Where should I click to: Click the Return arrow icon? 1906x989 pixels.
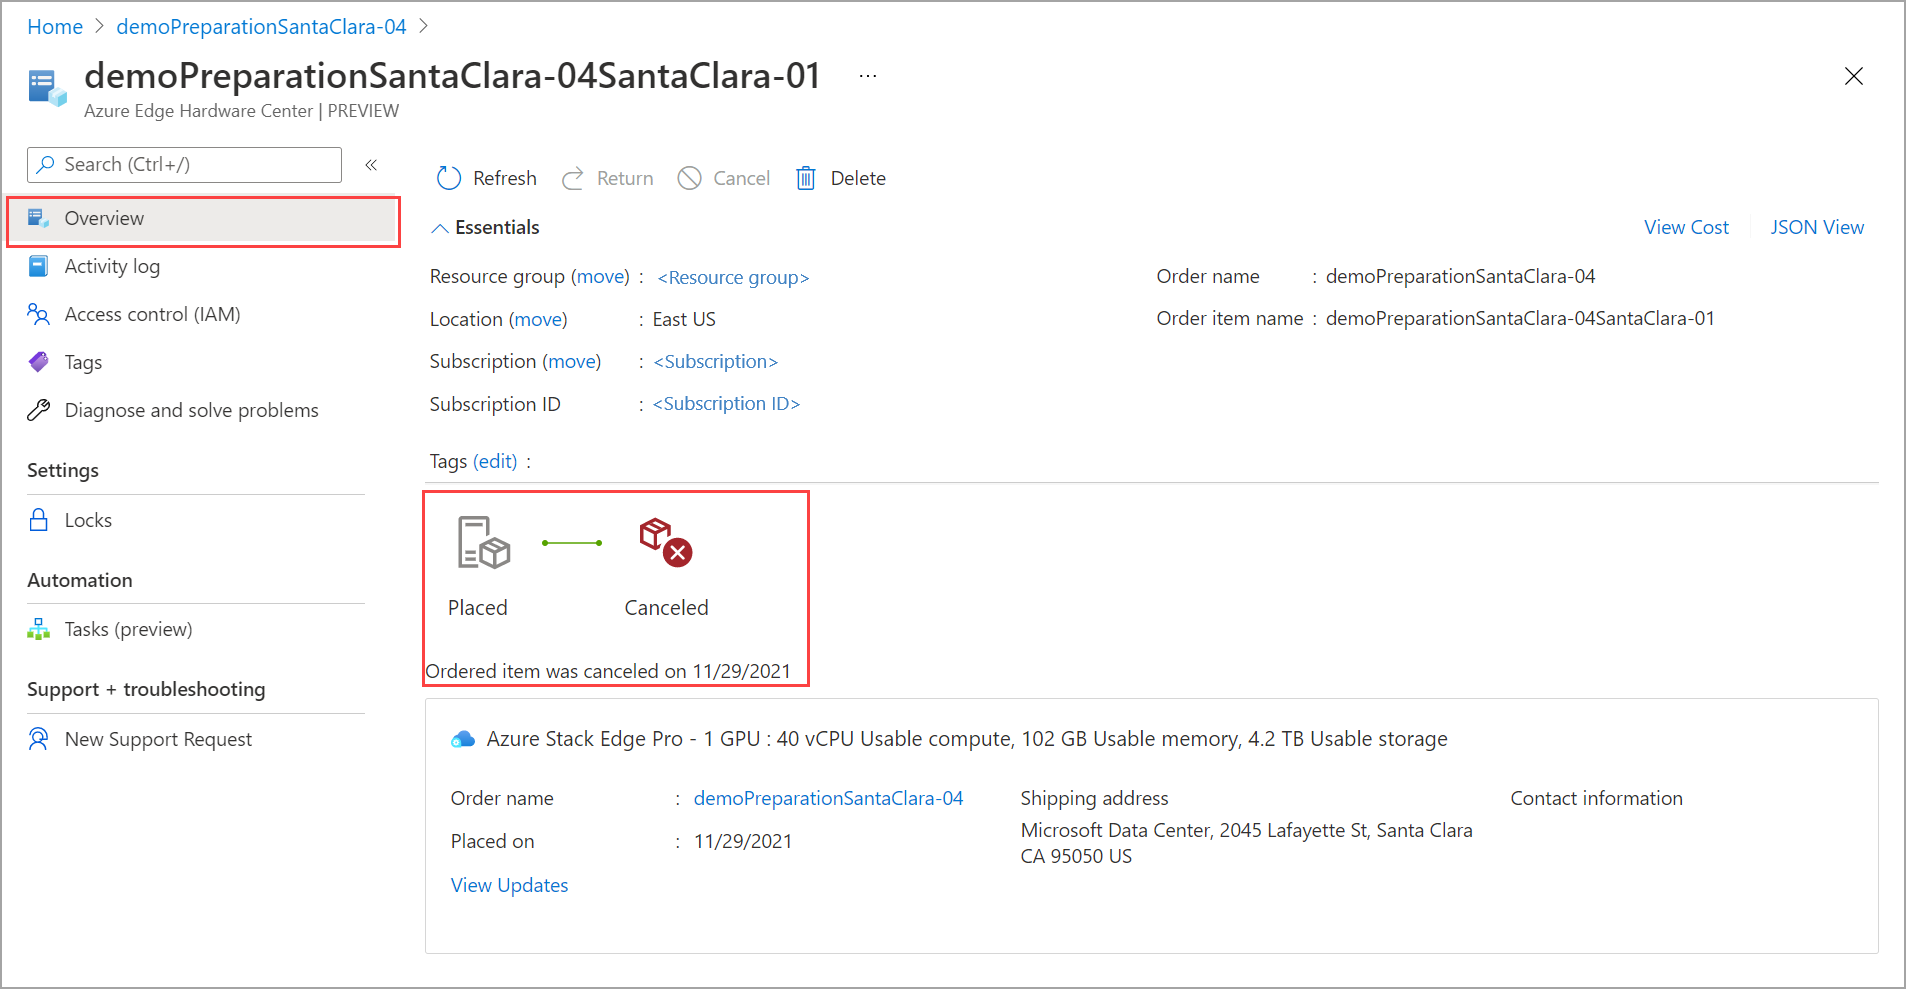coord(573,178)
